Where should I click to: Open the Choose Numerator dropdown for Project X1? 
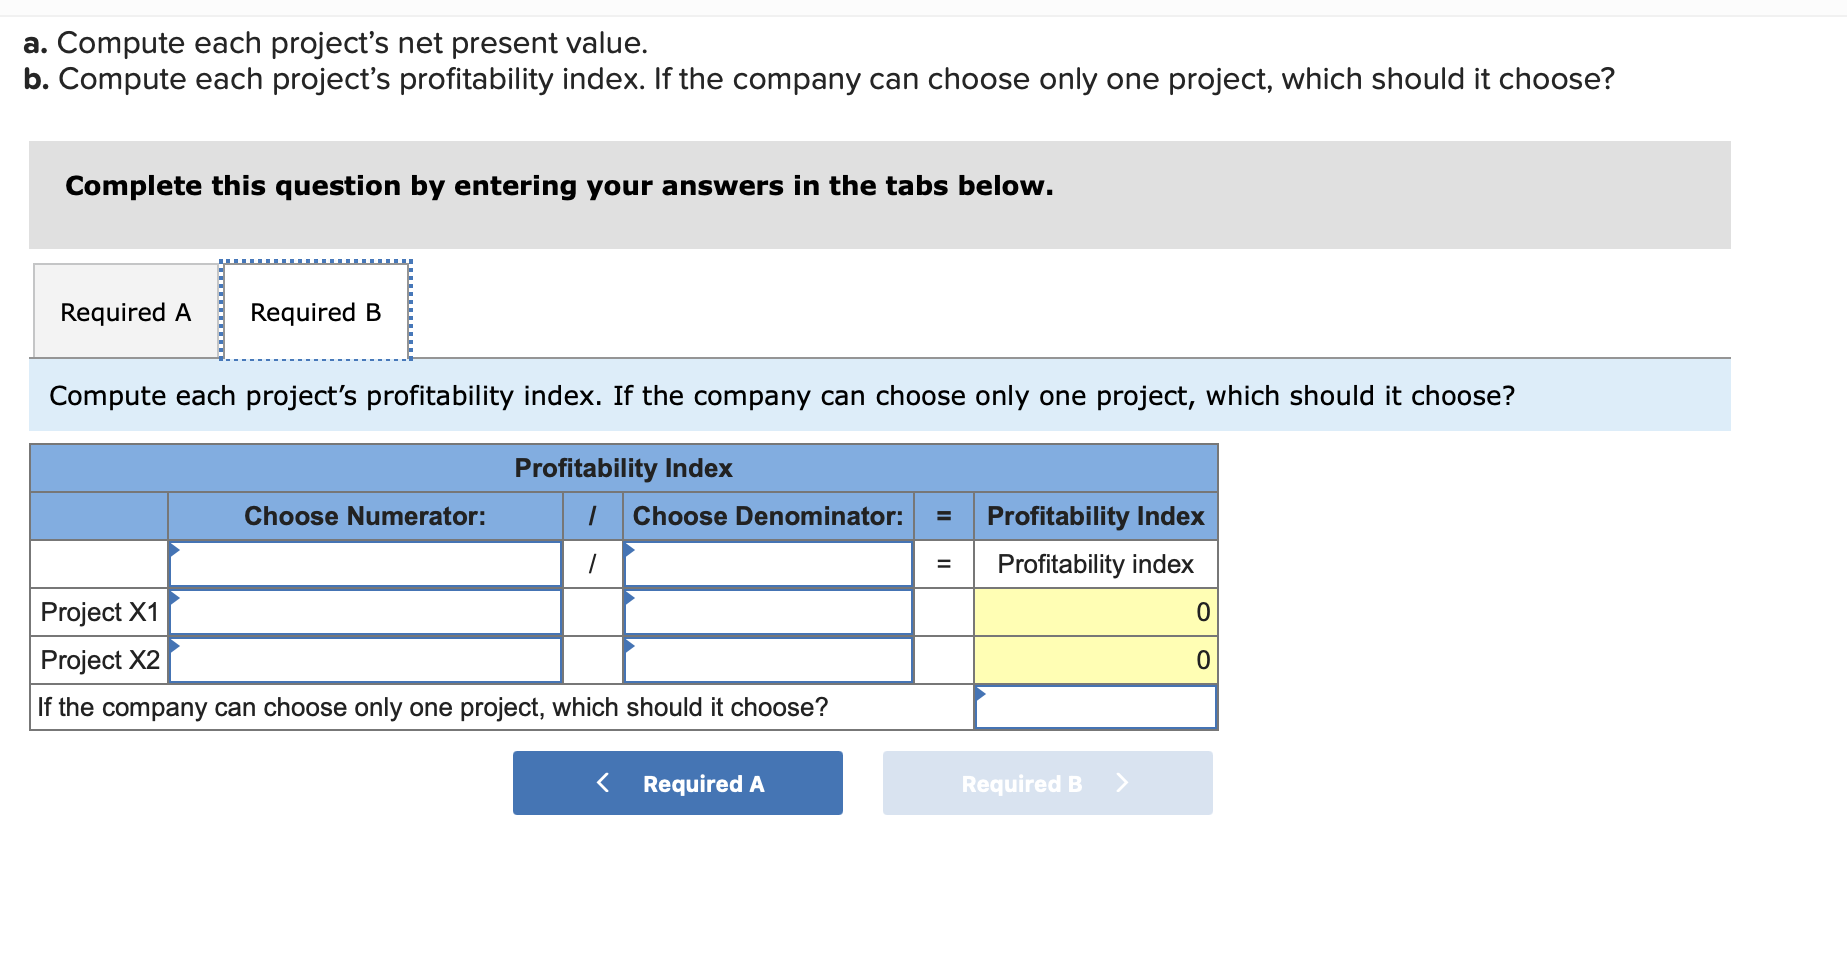click(x=365, y=611)
